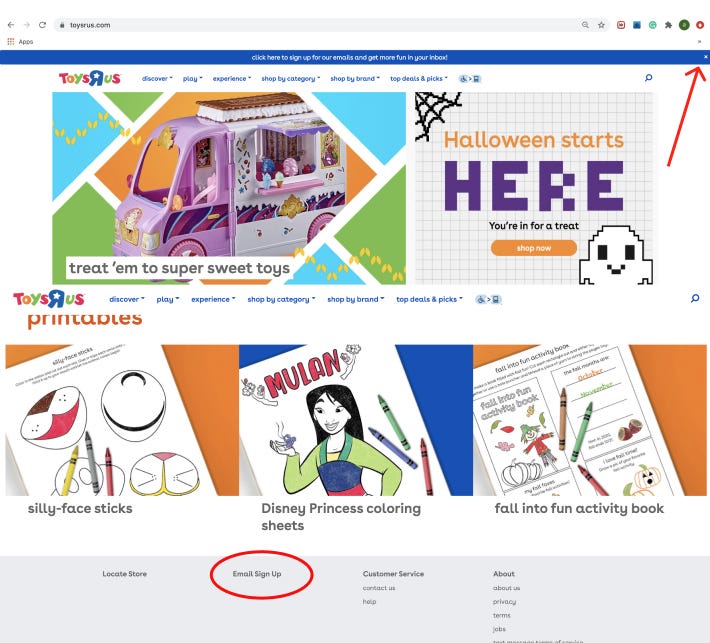Click 'Disney Princess coloring sheets' title
Viewport: 710px width, 643px height.
click(341, 517)
